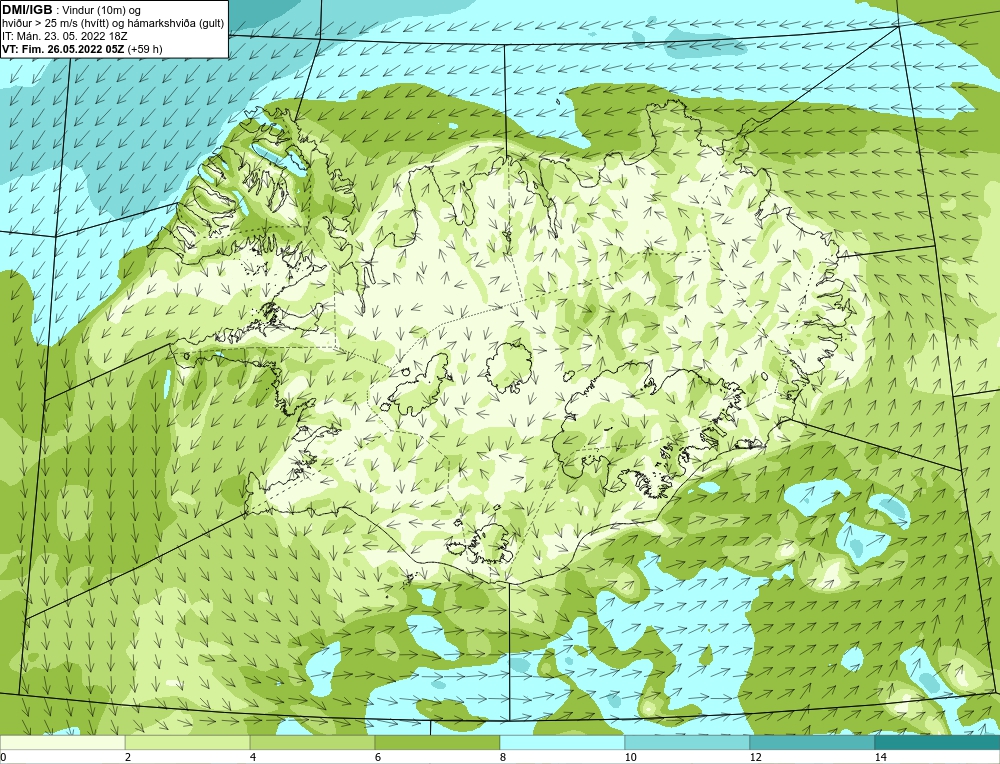Click the 'VT: Fim. 26.05.2022 05Z' line
This screenshot has height=764, width=1000.
(x=64, y=49)
